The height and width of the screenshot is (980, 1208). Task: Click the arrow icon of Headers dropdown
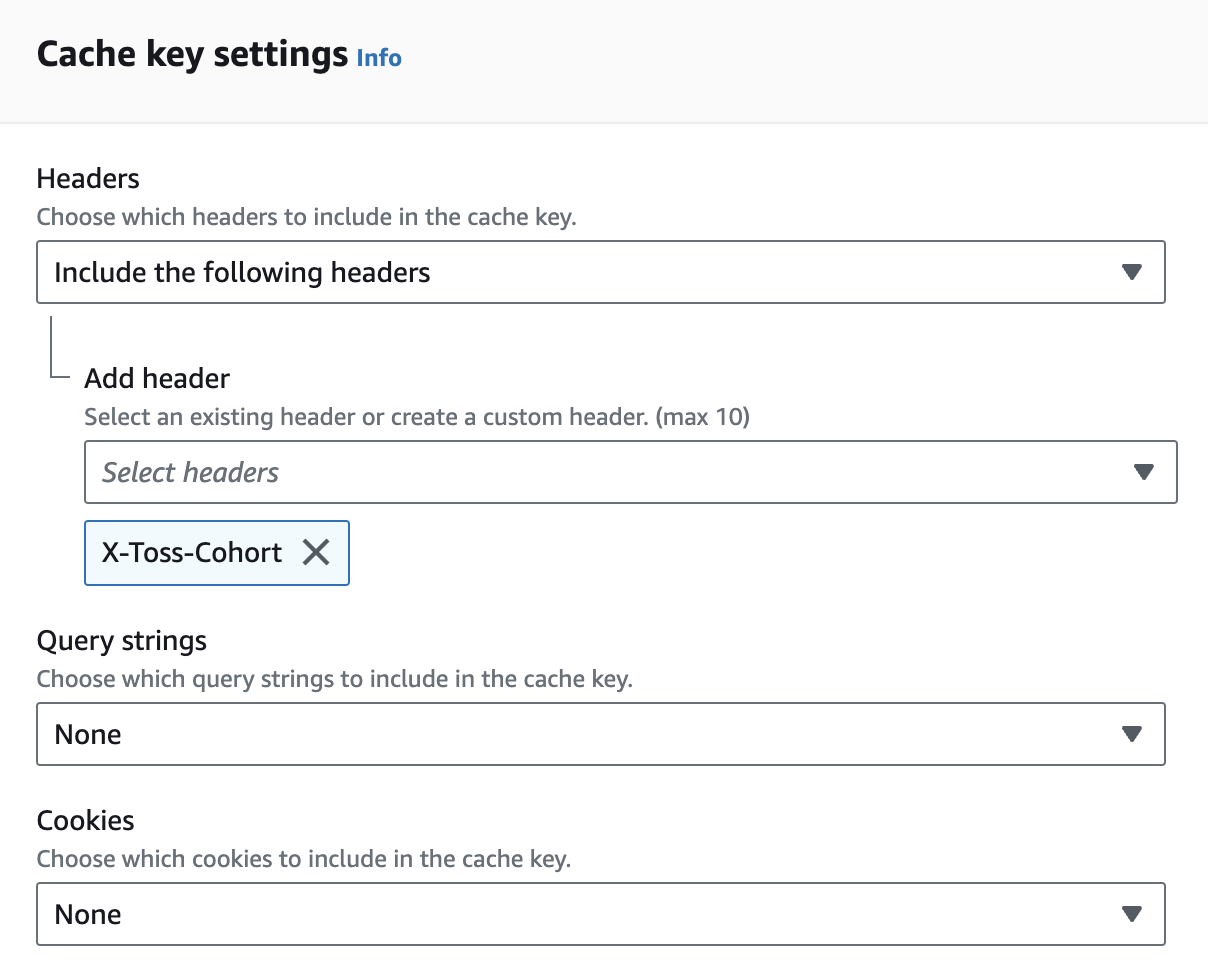pos(1131,272)
